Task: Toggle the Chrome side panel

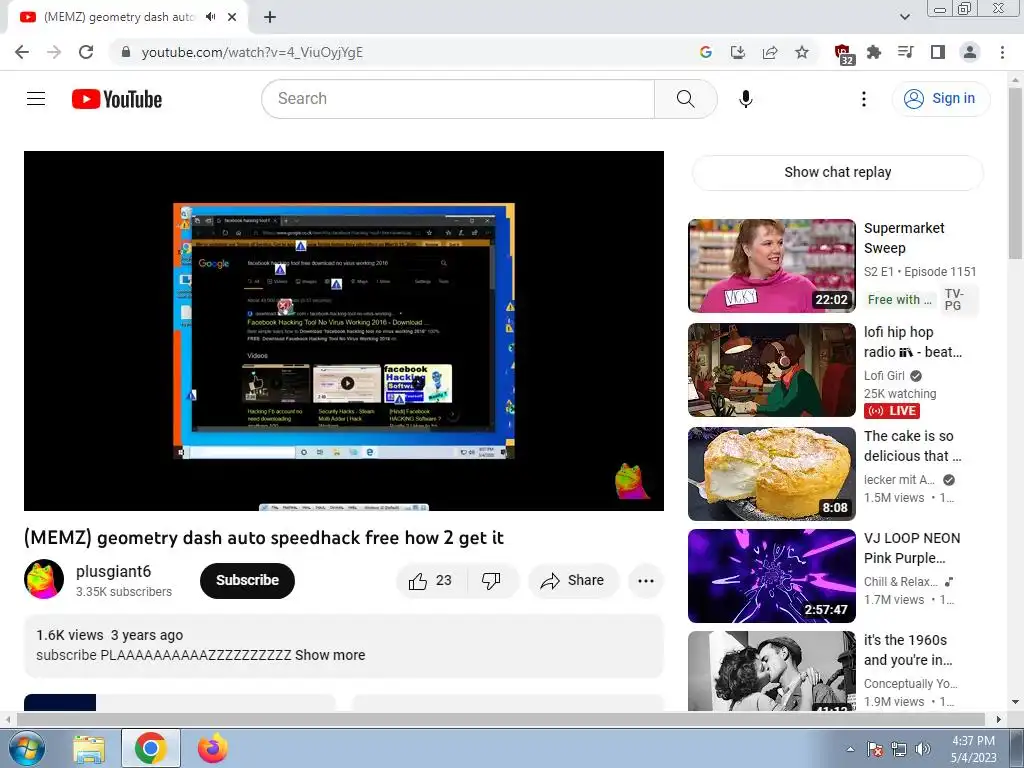Action: point(938,52)
